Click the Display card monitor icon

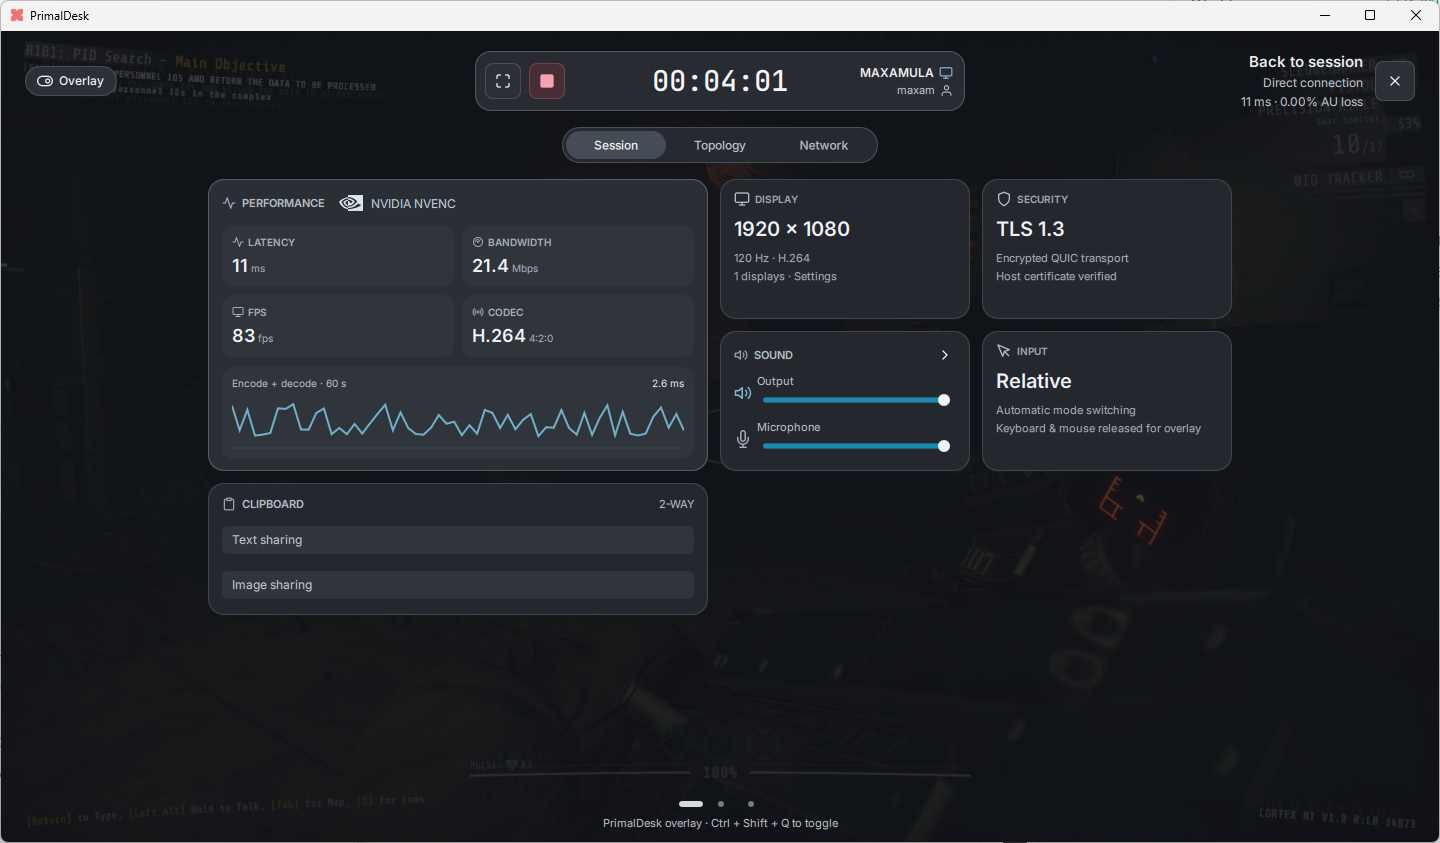[x=742, y=199]
